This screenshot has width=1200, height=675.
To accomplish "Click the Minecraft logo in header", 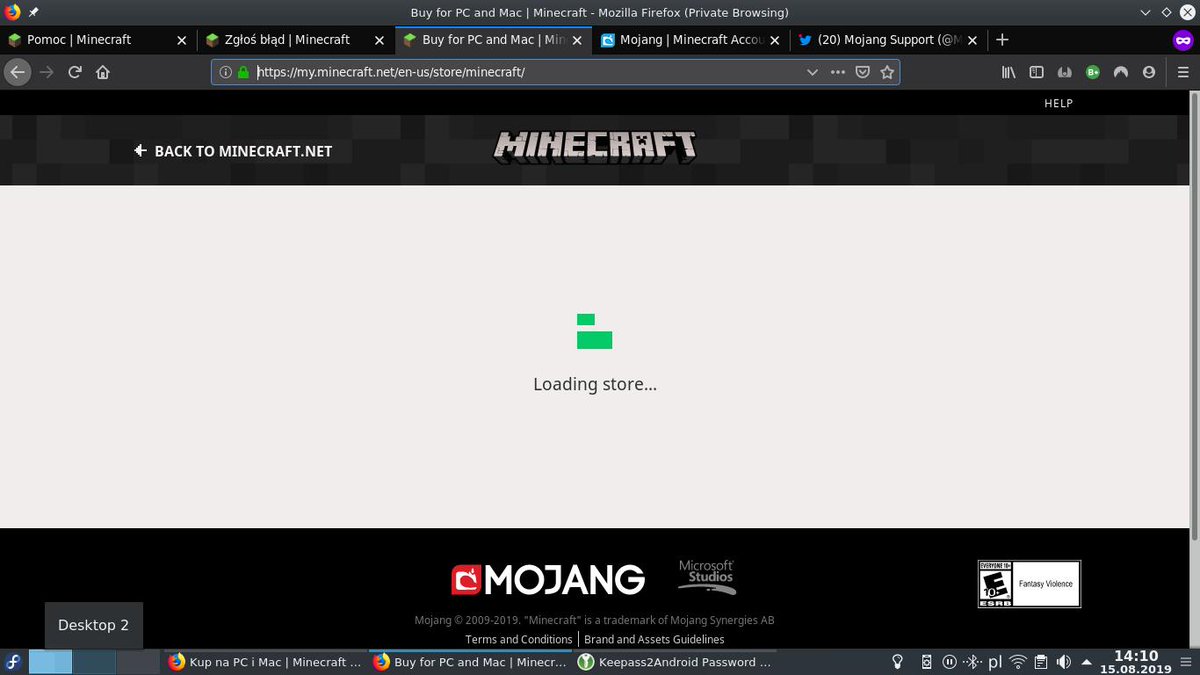I will click(x=595, y=147).
